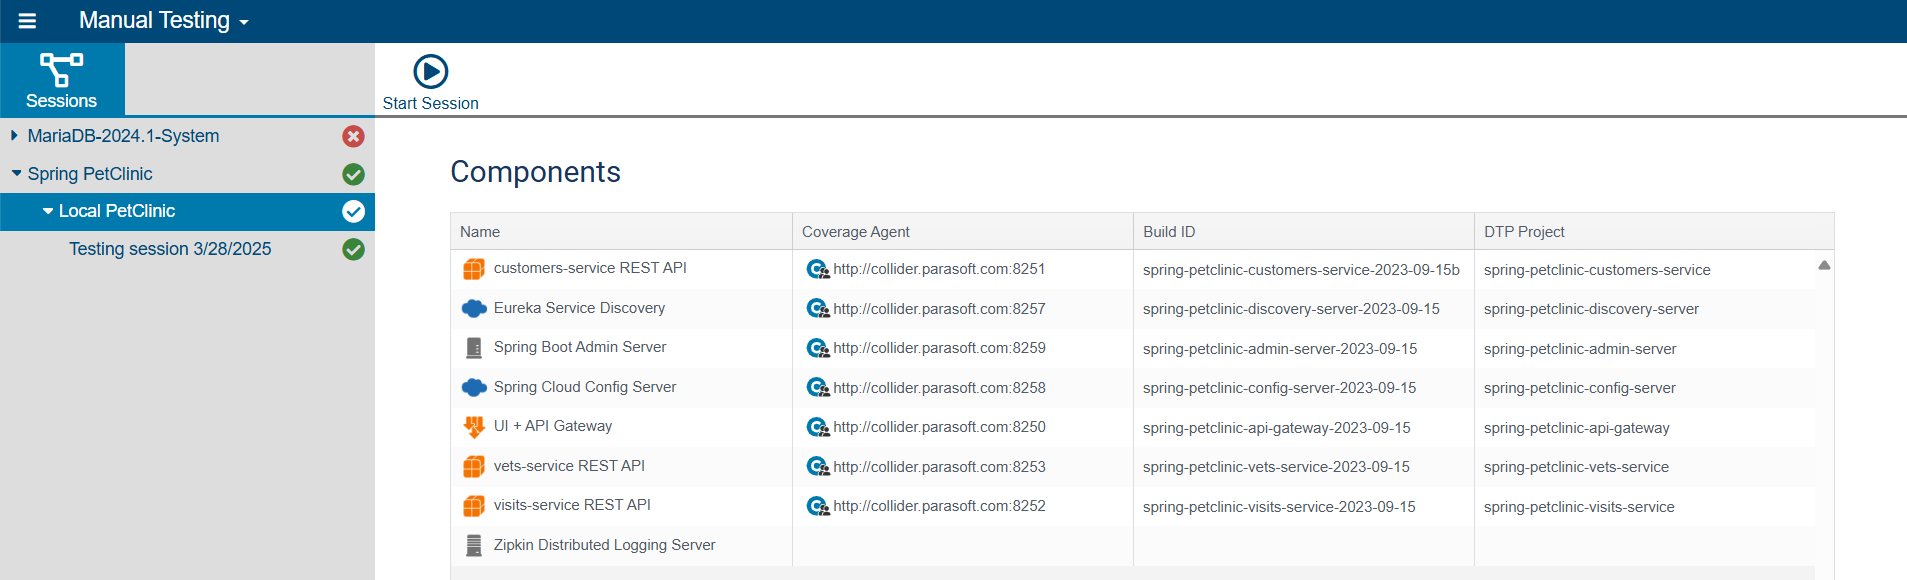Click build ID spring-petclinic-api-gateway-2023-09-15
This screenshot has width=1907, height=580.
tap(1277, 428)
